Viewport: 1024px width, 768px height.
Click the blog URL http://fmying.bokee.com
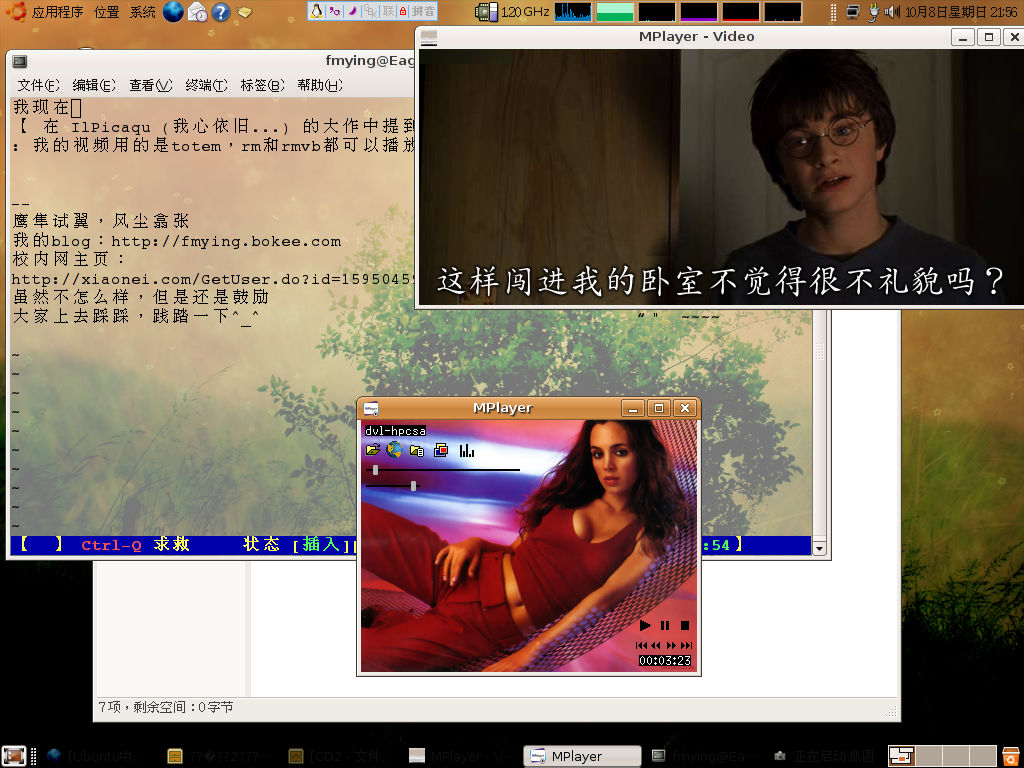click(x=226, y=242)
